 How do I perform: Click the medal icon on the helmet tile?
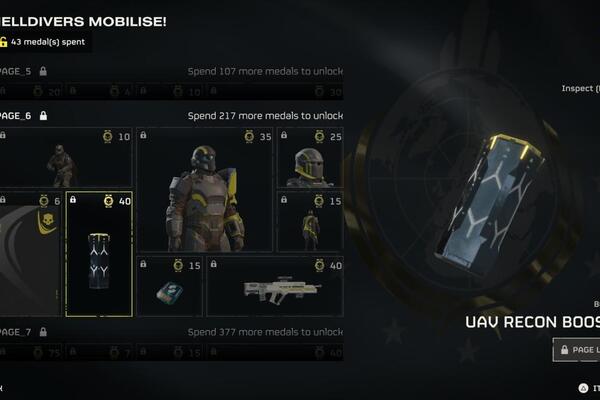coord(320,137)
